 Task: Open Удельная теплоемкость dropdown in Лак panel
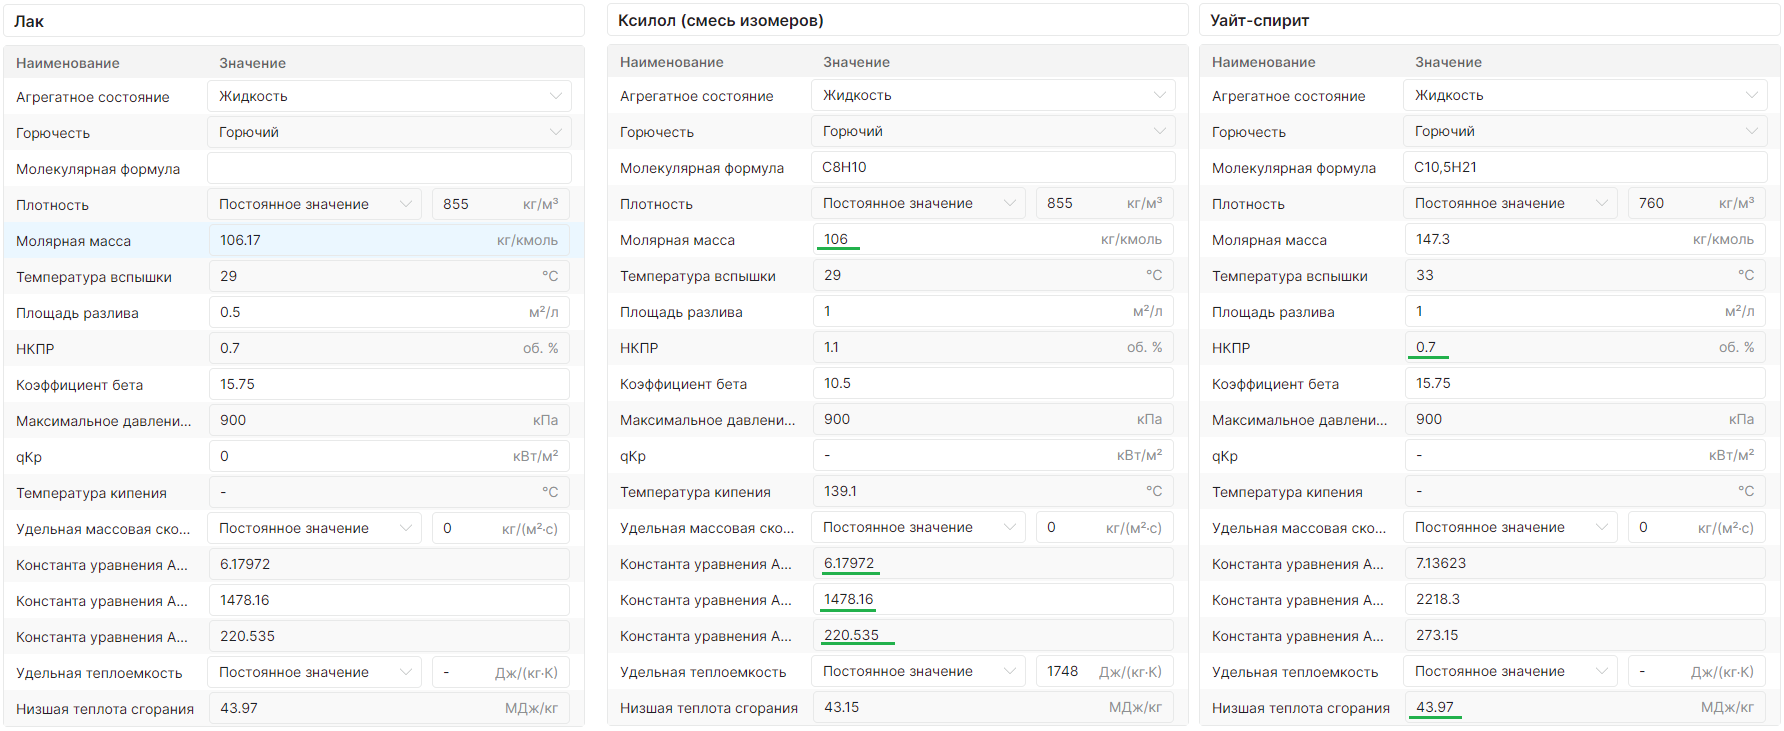pos(314,672)
